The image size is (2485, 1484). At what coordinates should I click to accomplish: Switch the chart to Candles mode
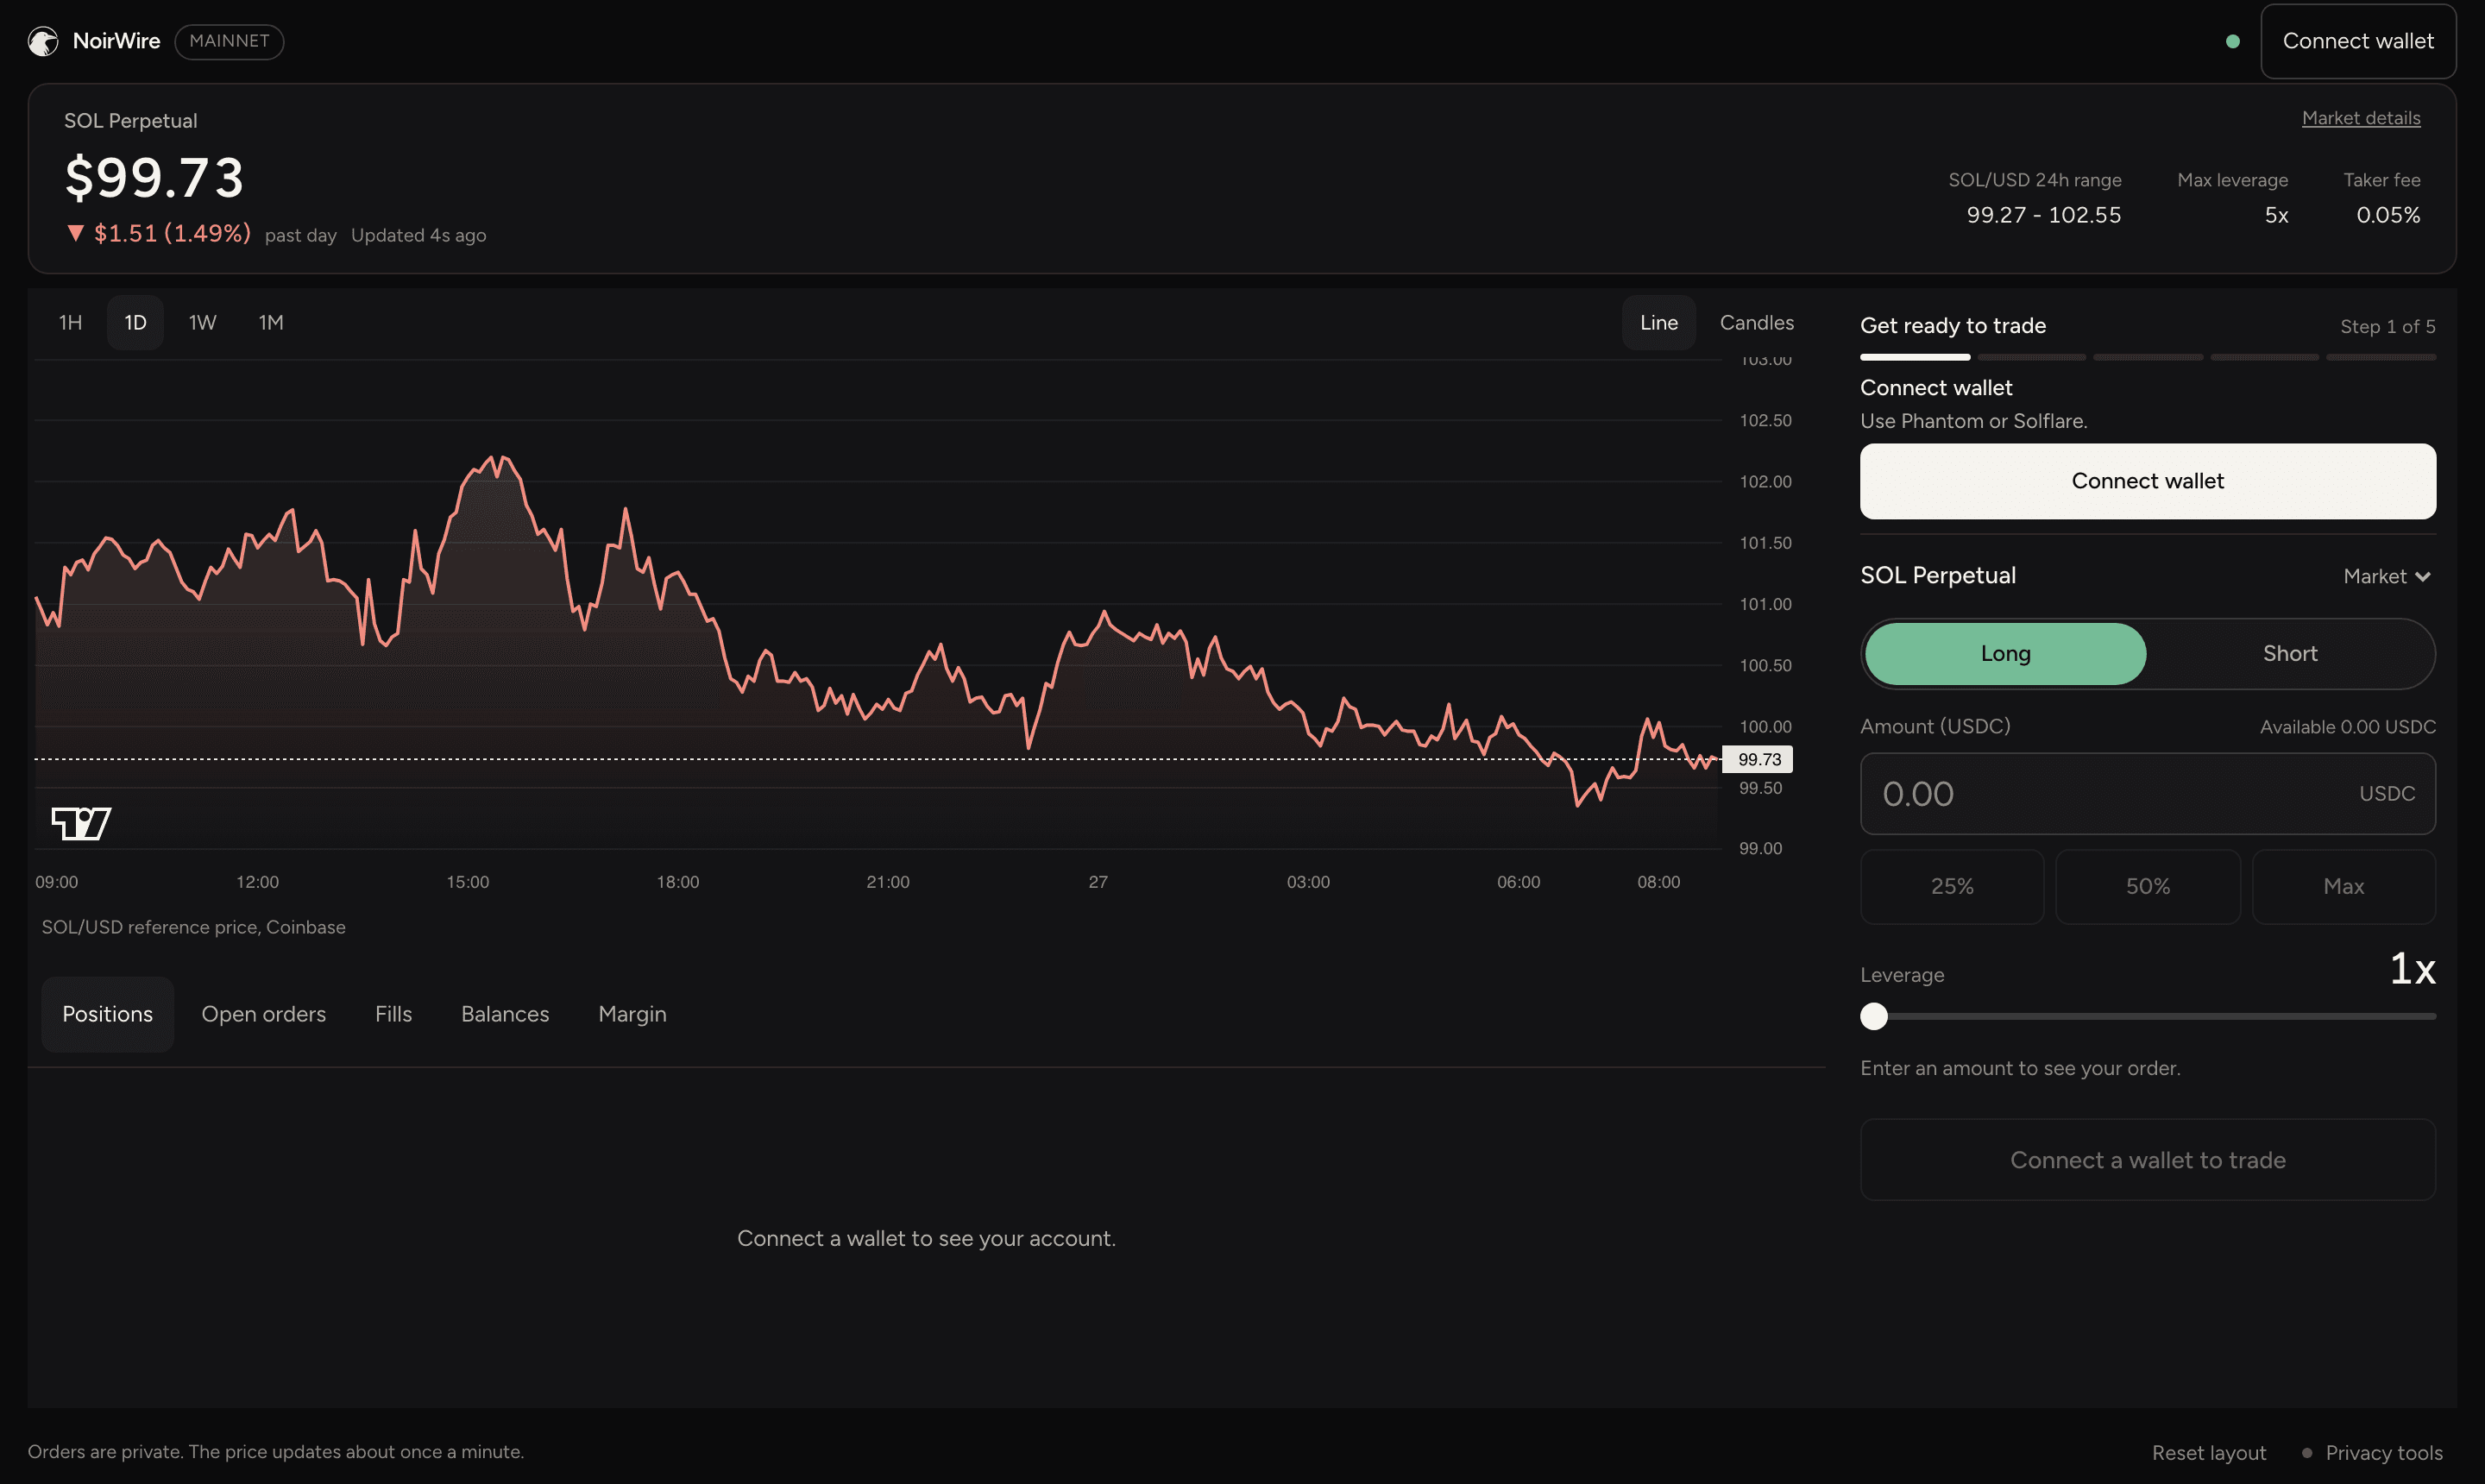pos(1756,323)
